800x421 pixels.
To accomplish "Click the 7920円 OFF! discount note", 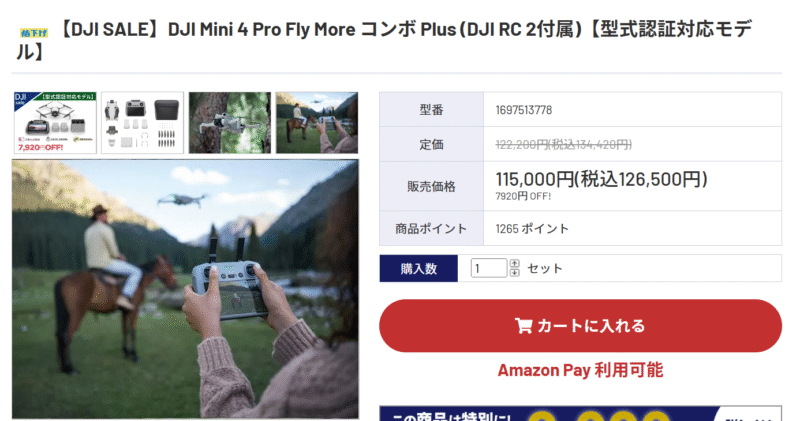I will pos(523,196).
